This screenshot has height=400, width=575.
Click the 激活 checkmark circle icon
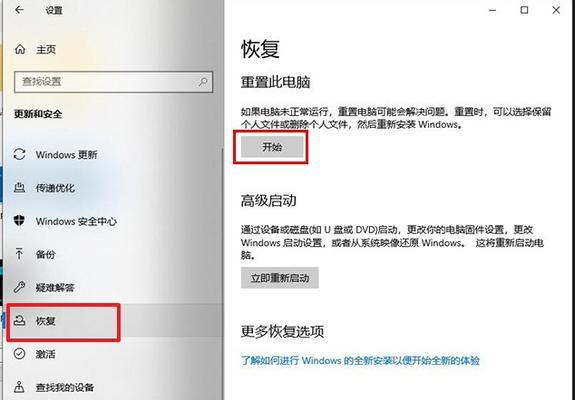19,354
